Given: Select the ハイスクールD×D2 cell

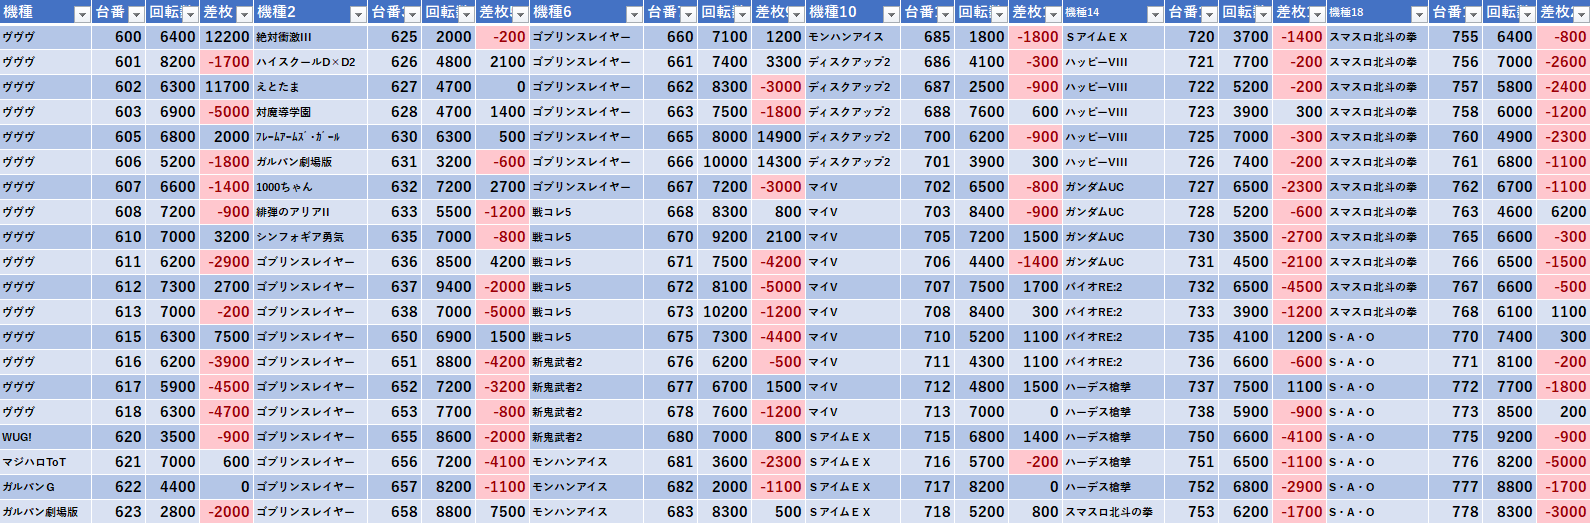Looking at the screenshot, I should tap(311, 62).
